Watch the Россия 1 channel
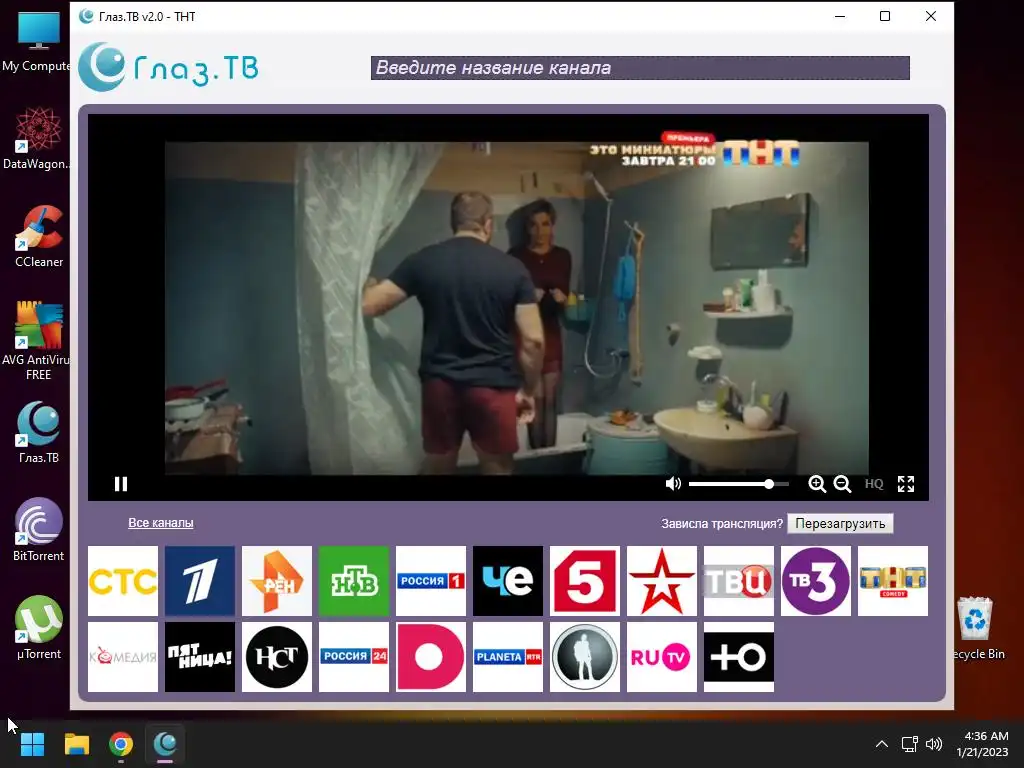The height and width of the screenshot is (768, 1024). tap(431, 581)
